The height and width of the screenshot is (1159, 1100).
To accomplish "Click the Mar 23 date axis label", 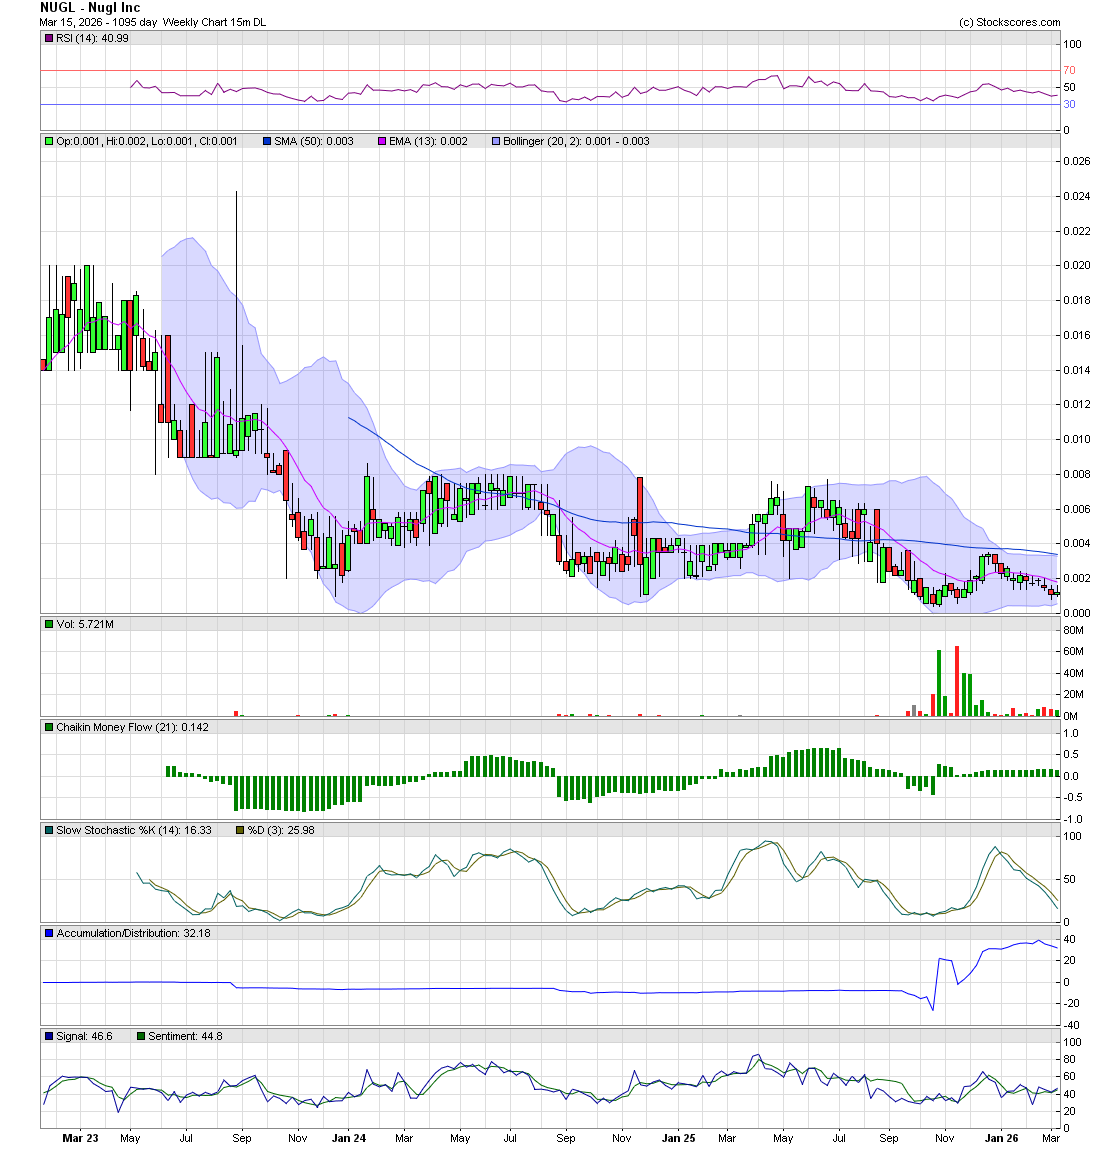I will click(80, 1138).
